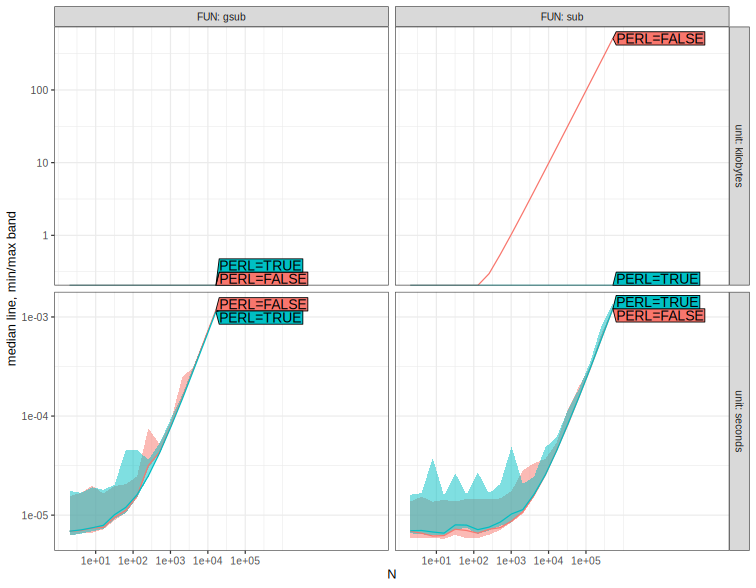Click PERL=TRUE label in gsub seconds panel
Screen dimensions: 756x588
click(260, 318)
